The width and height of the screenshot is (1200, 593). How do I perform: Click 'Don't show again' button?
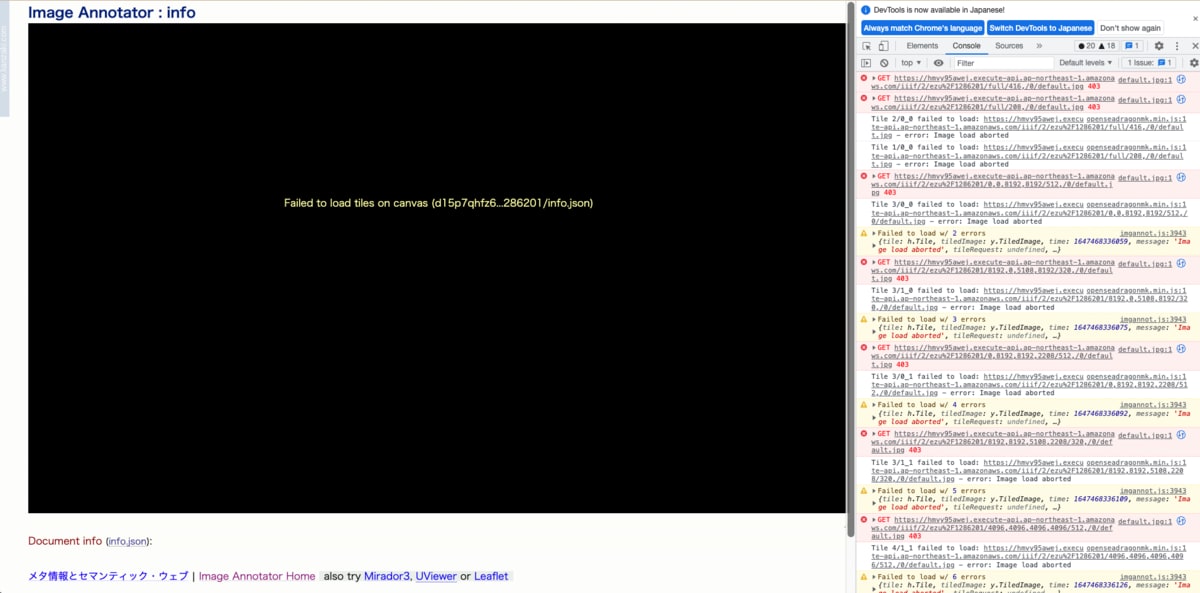(1131, 28)
